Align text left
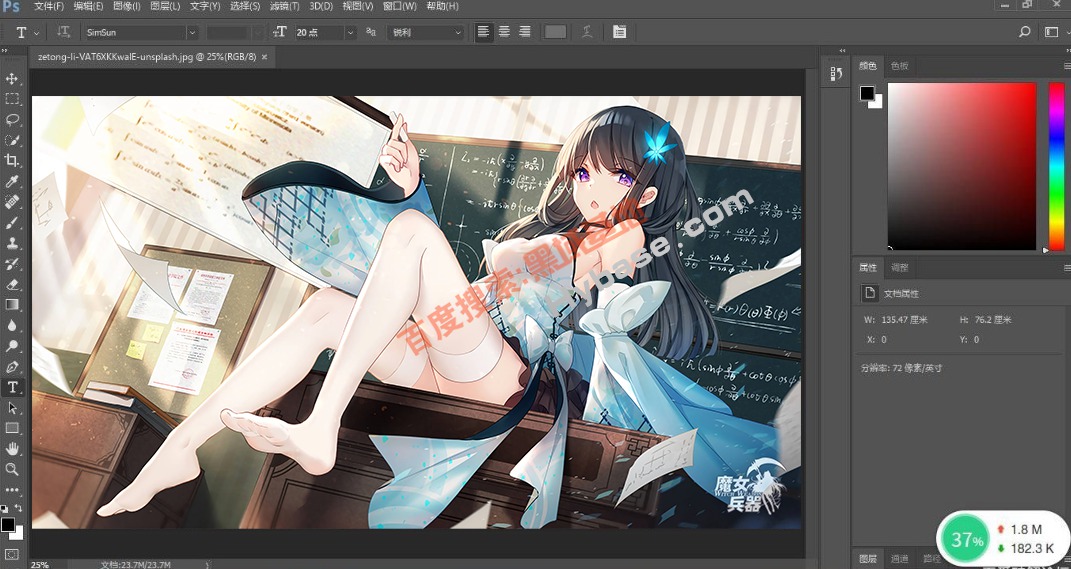 (484, 32)
